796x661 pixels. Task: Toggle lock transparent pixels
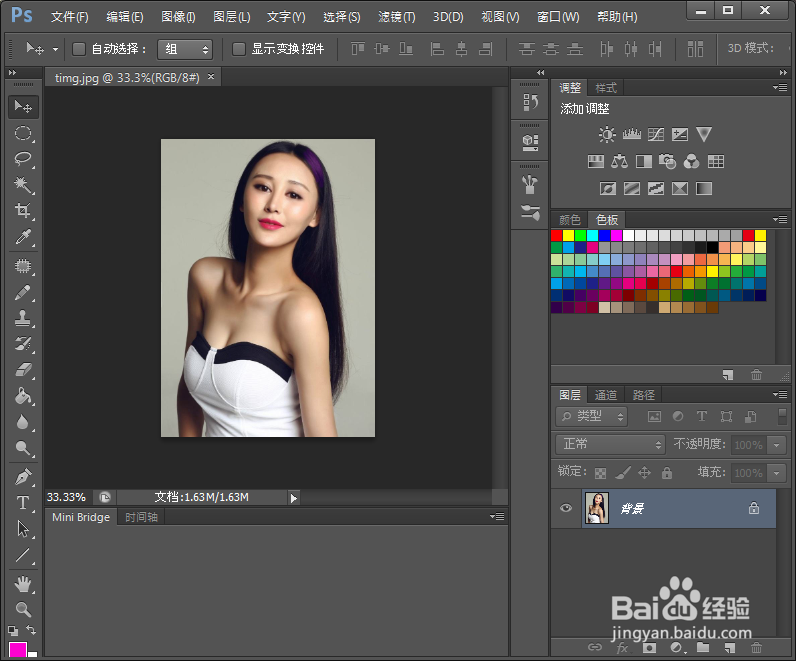pyautogui.click(x=600, y=473)
